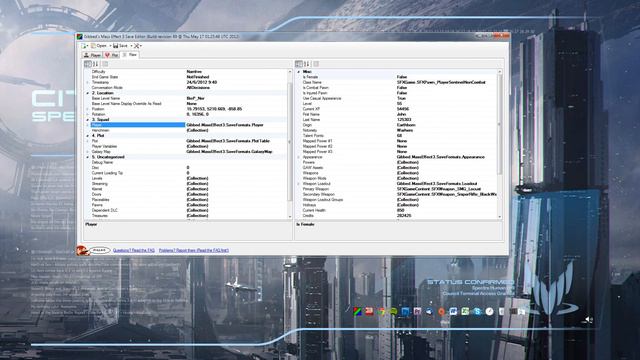Switch to the Plot tab
Image resolution: width=640 pixels, height=360 pixels.
[x=111, y=55]
